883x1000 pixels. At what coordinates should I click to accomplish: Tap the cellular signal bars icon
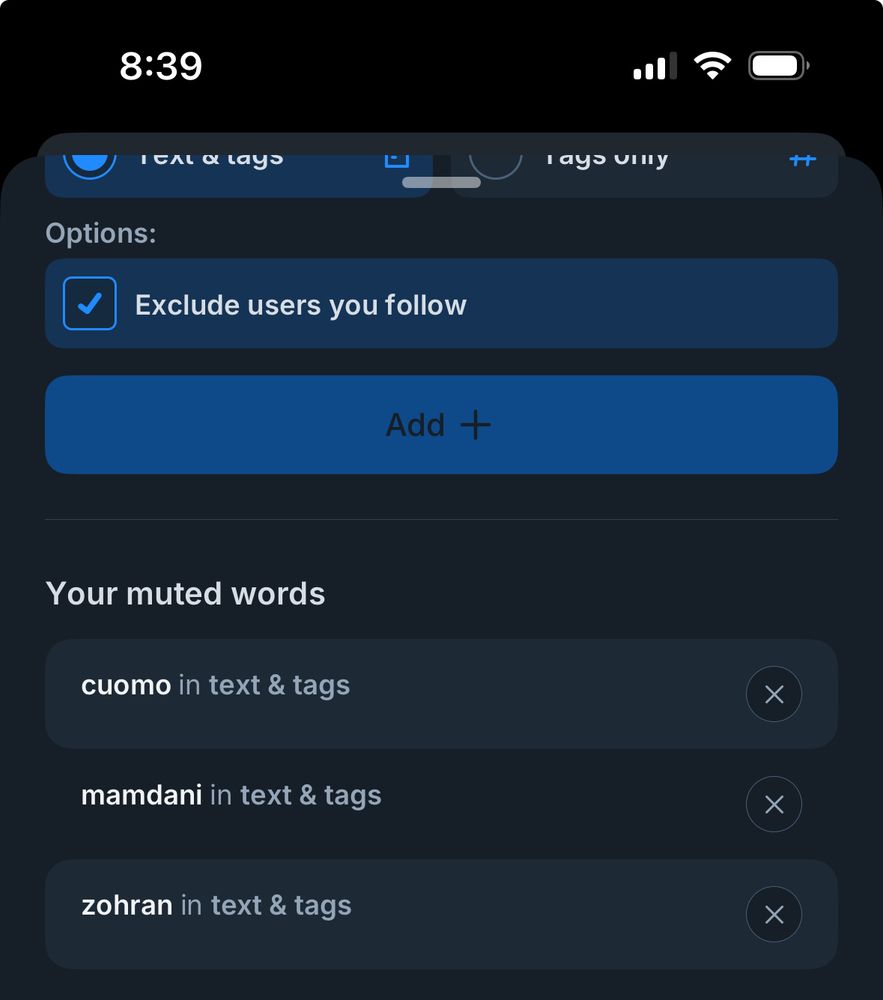pos(655,67)
